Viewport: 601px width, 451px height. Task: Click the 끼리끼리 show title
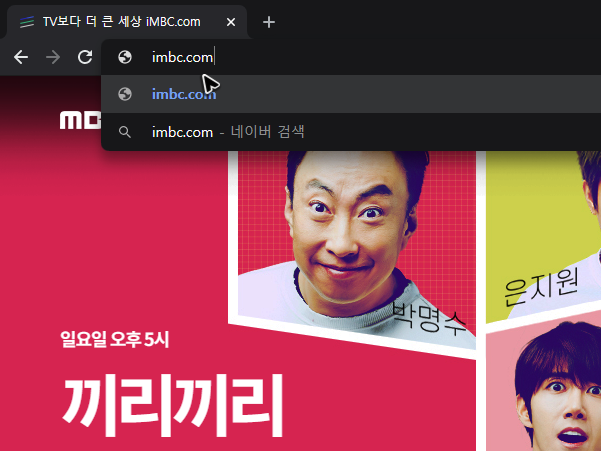172,405
